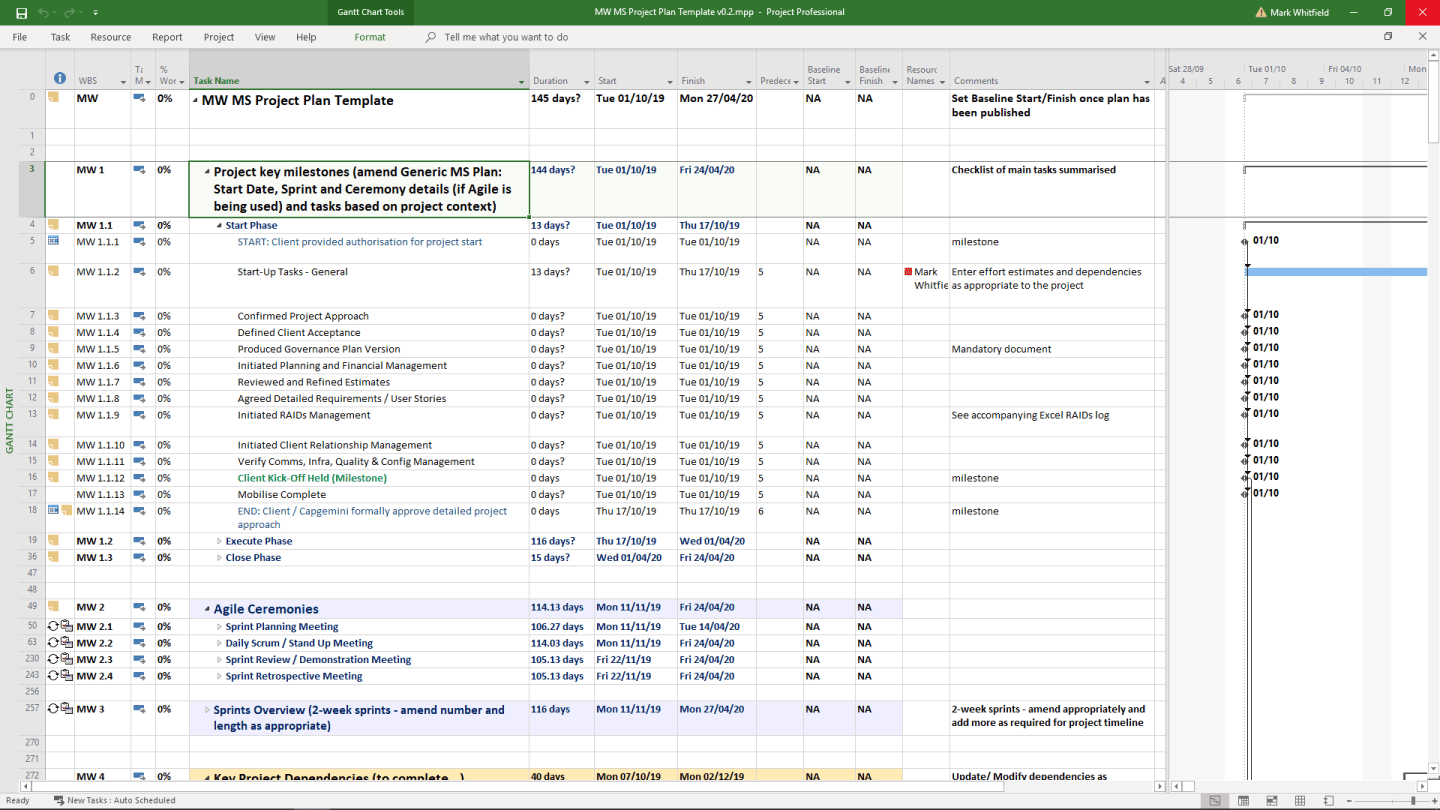Click the red overallocation indicator on Start-Up Tasks row

click(908, 271)
